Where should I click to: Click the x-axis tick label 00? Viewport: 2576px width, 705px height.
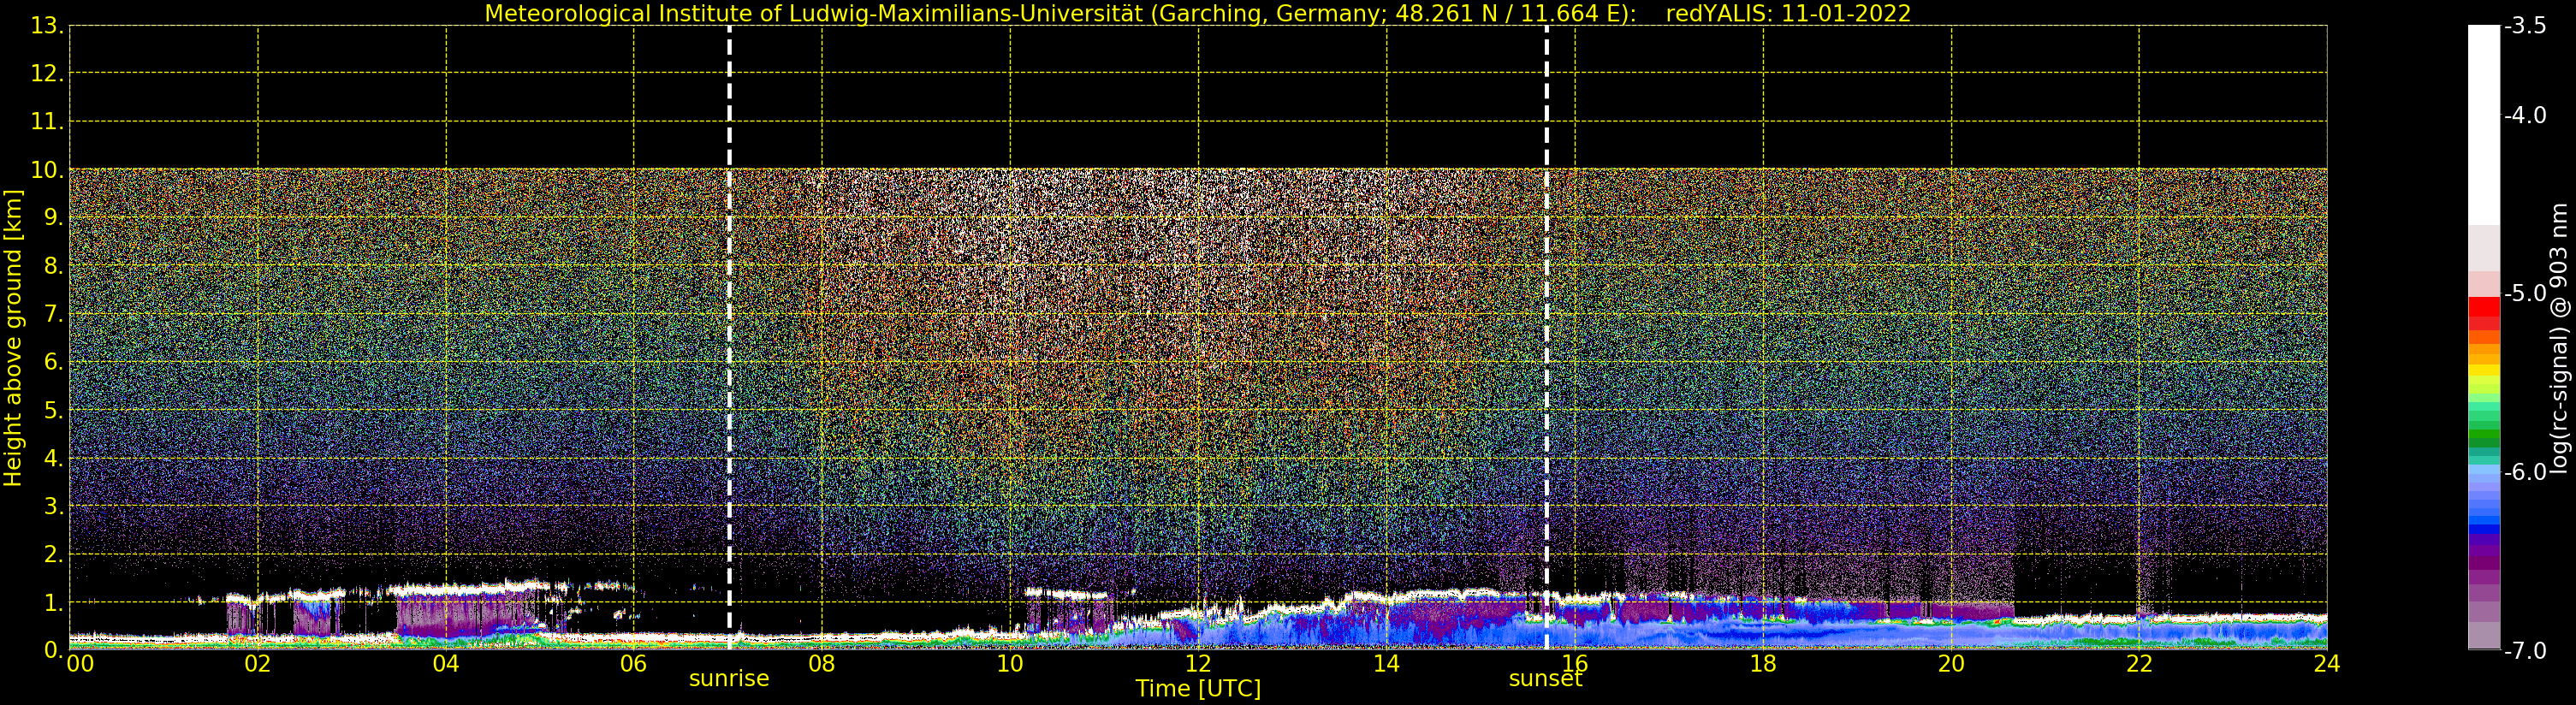point(80,664)
